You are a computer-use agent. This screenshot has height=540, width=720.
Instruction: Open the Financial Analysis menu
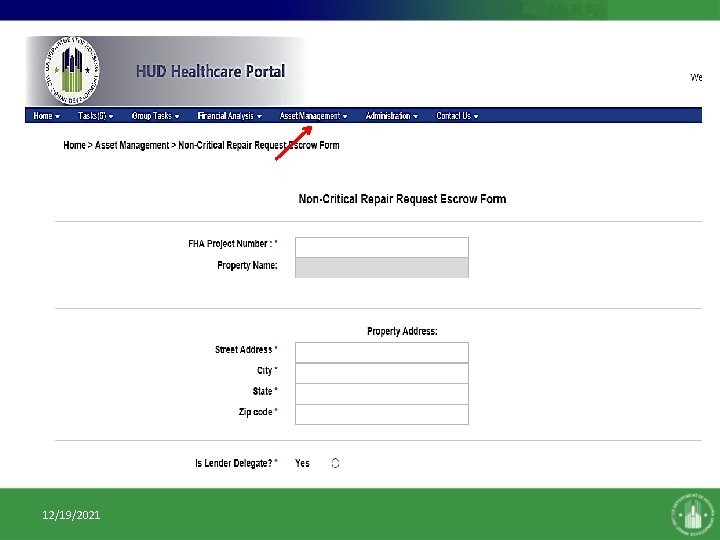click(229, 116)
